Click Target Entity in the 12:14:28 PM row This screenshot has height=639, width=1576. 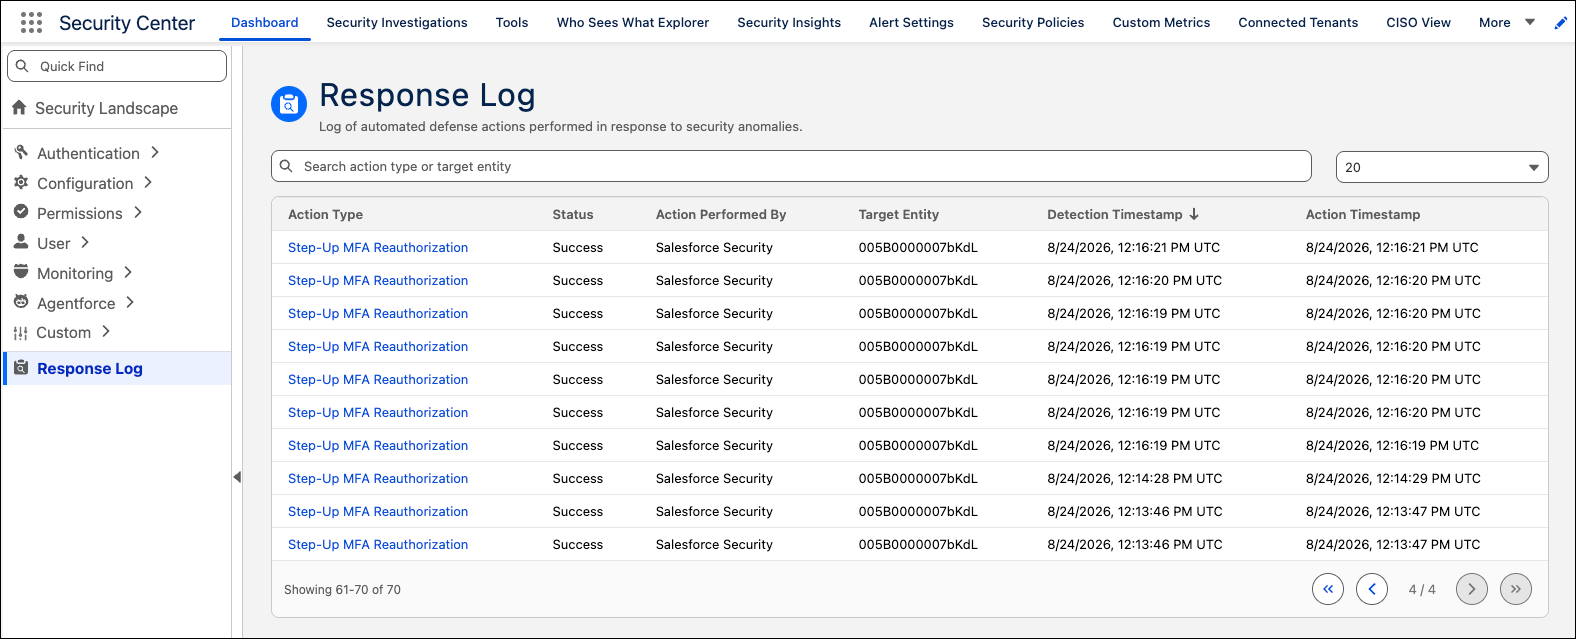918,478
